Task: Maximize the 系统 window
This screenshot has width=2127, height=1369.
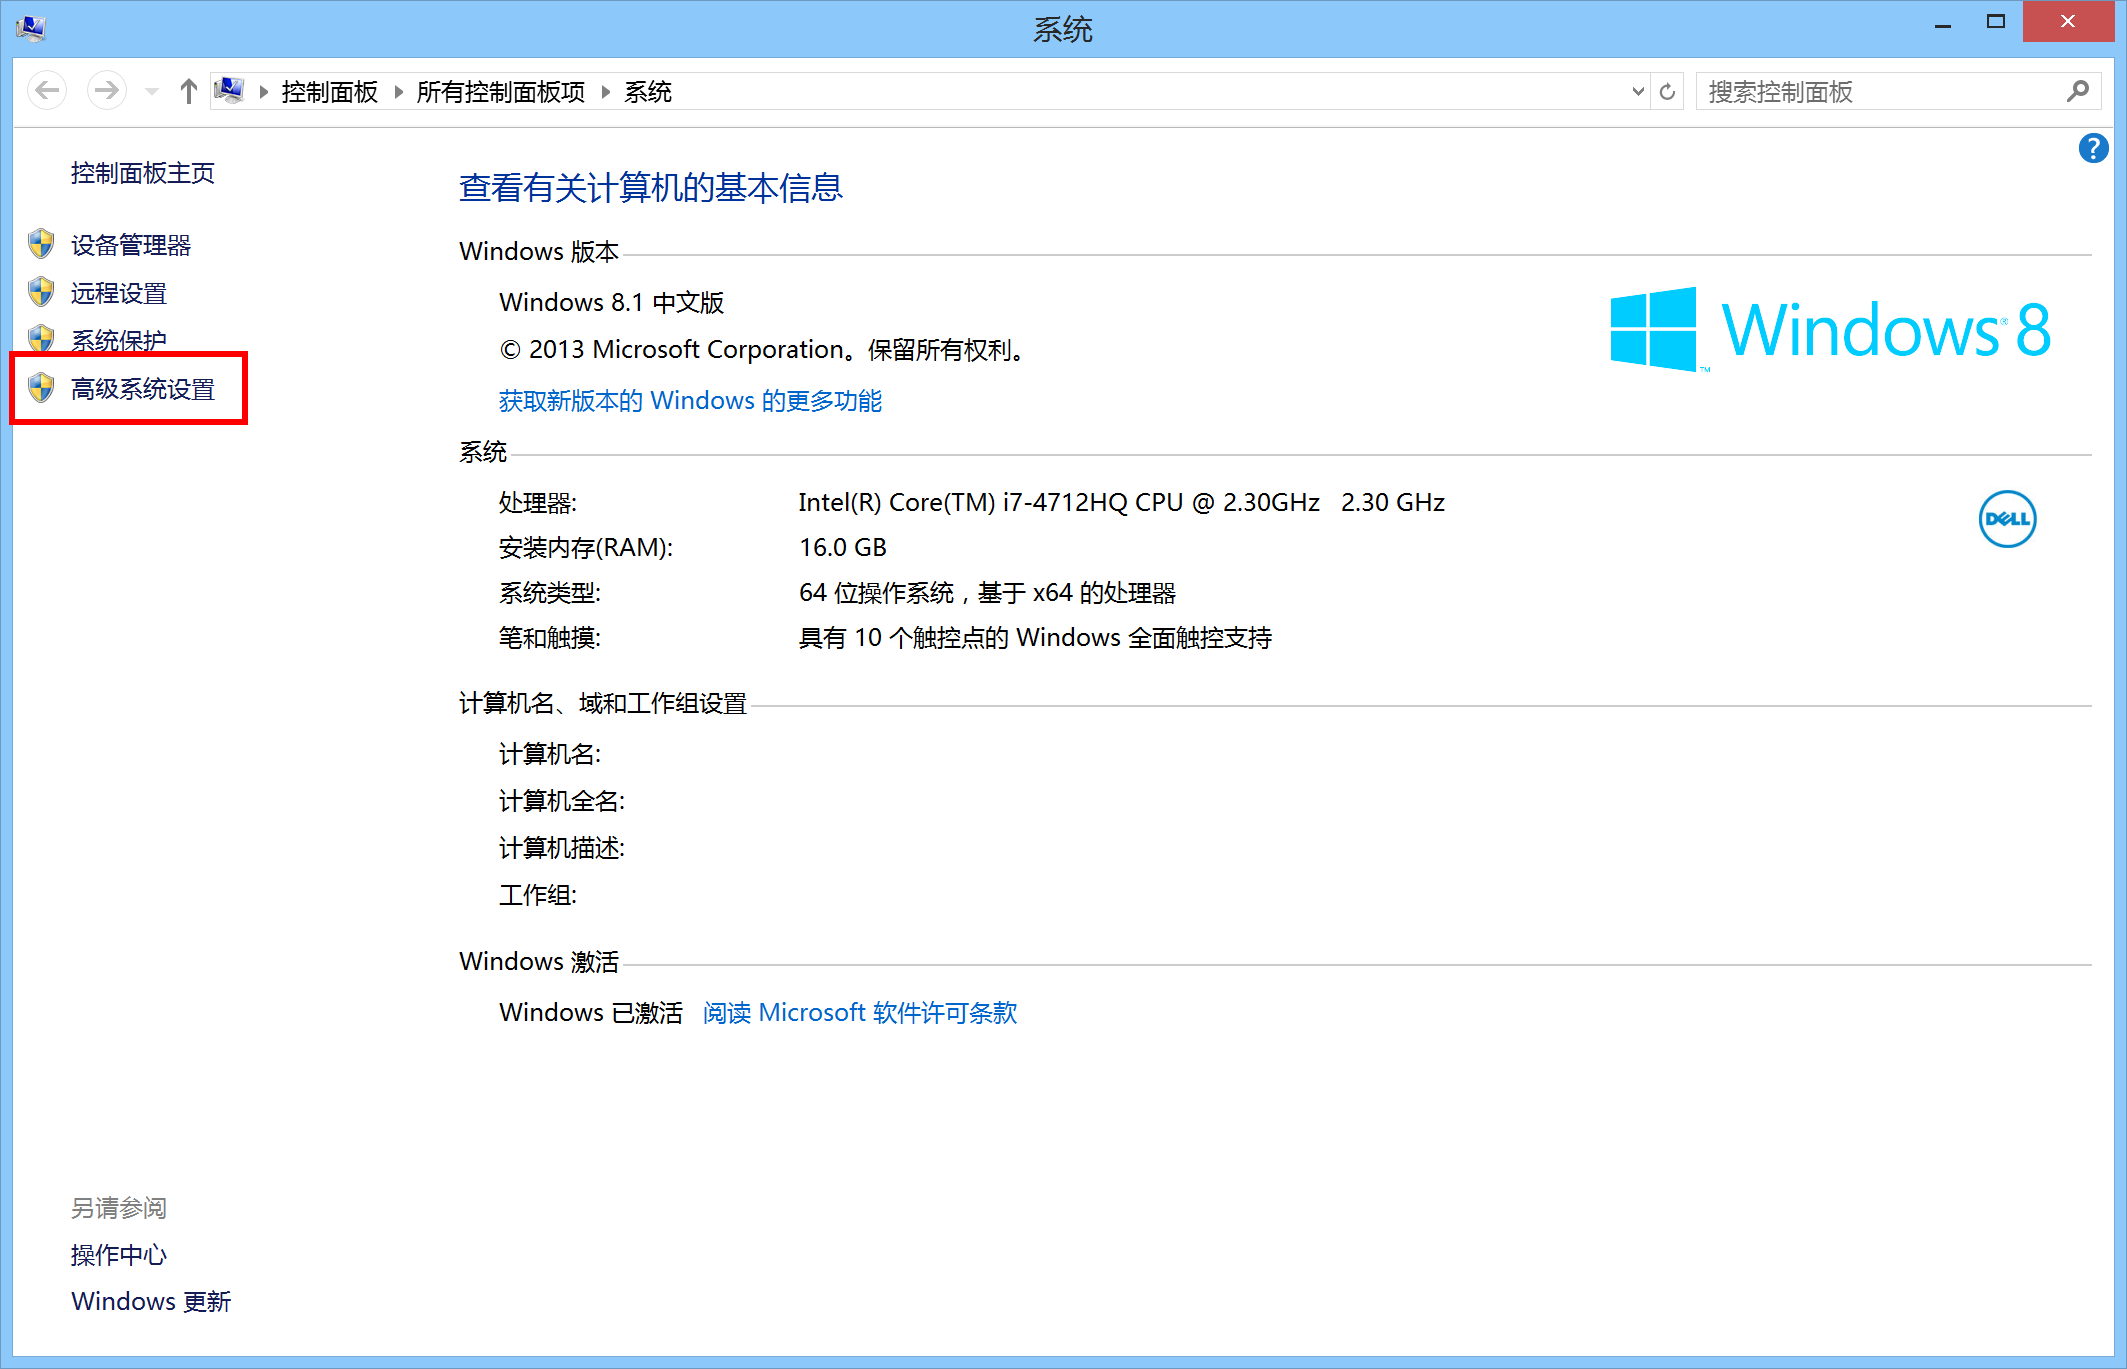Action: [x=1996, y=22]
